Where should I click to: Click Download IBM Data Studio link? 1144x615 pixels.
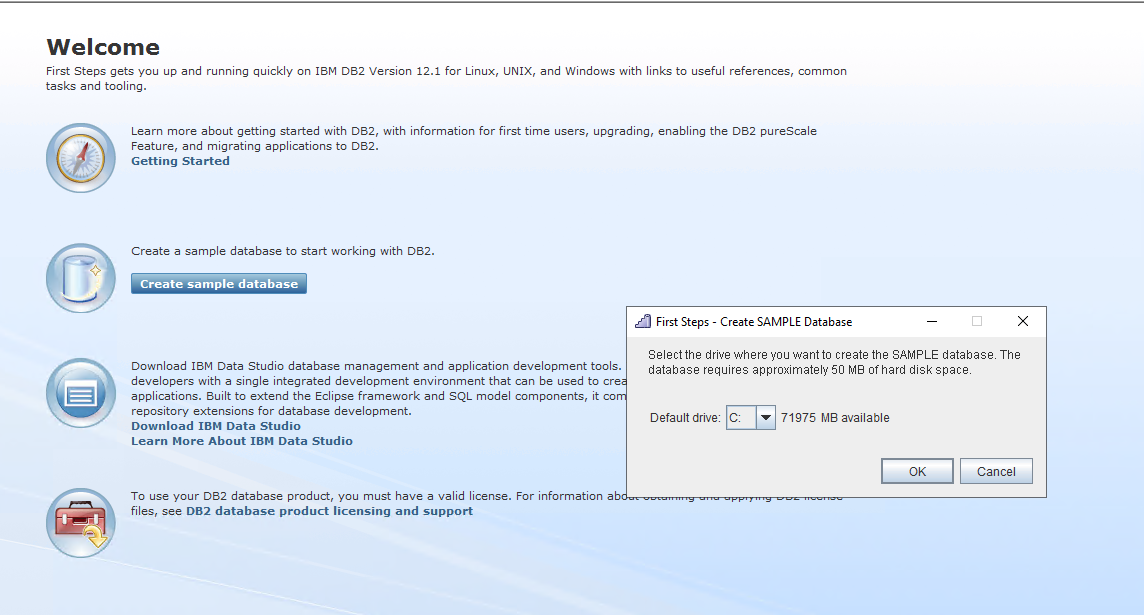click(215, 425)
